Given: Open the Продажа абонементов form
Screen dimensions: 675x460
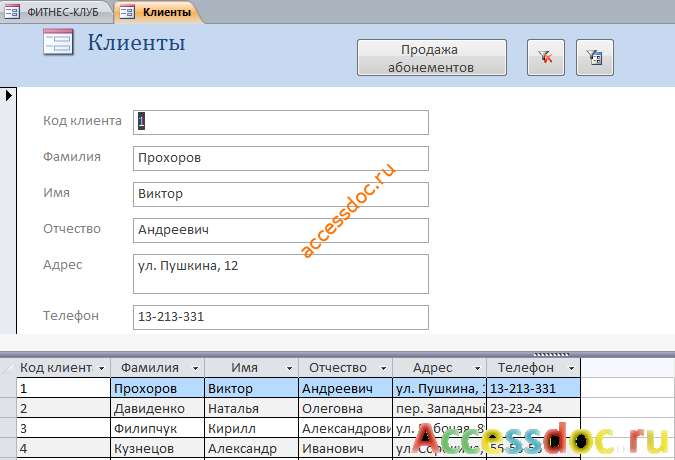Looking at the screenshot, I should pyautogui.click(x=432, y=58).
